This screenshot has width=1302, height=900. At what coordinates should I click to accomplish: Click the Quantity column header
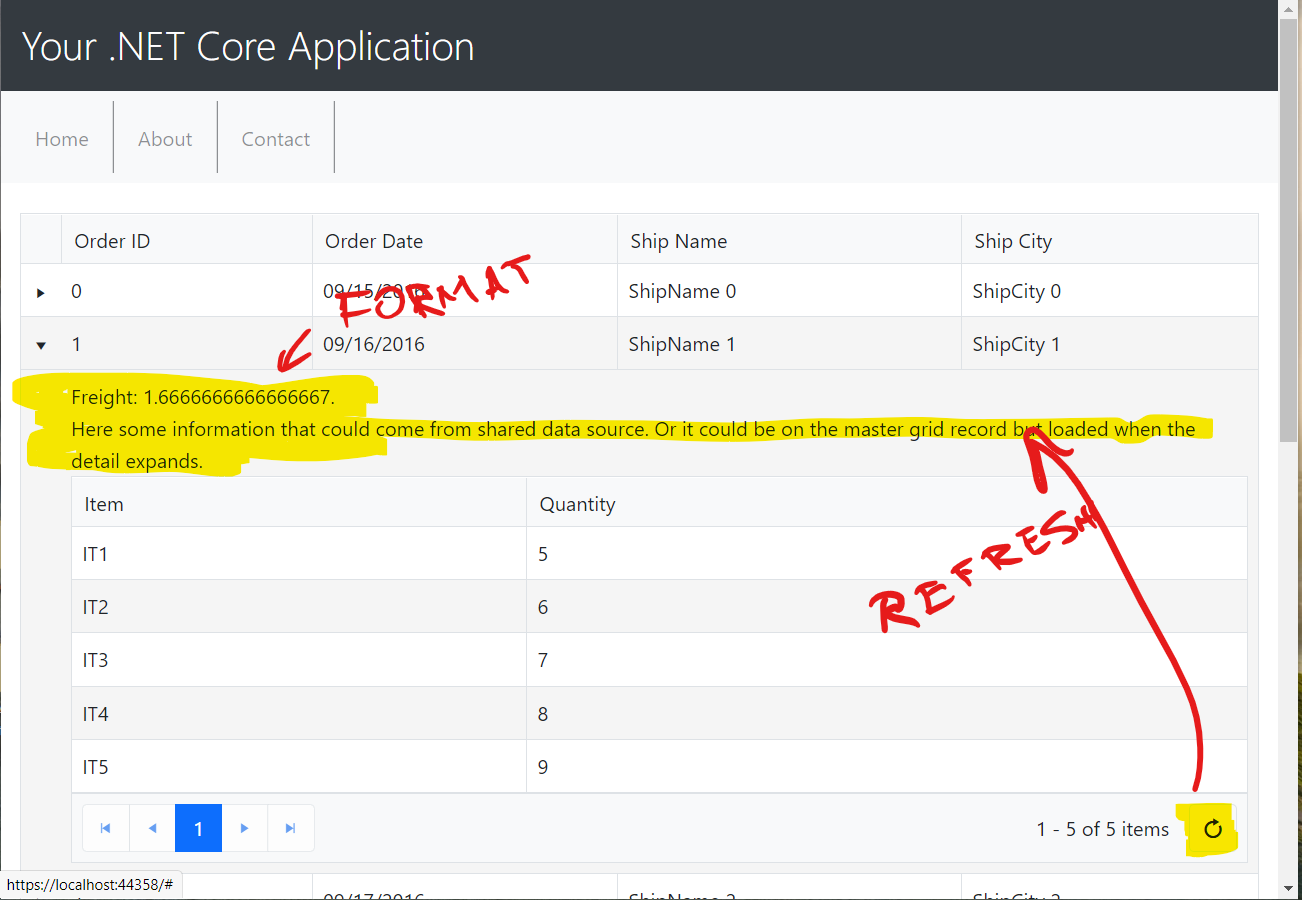coord(577,504)
